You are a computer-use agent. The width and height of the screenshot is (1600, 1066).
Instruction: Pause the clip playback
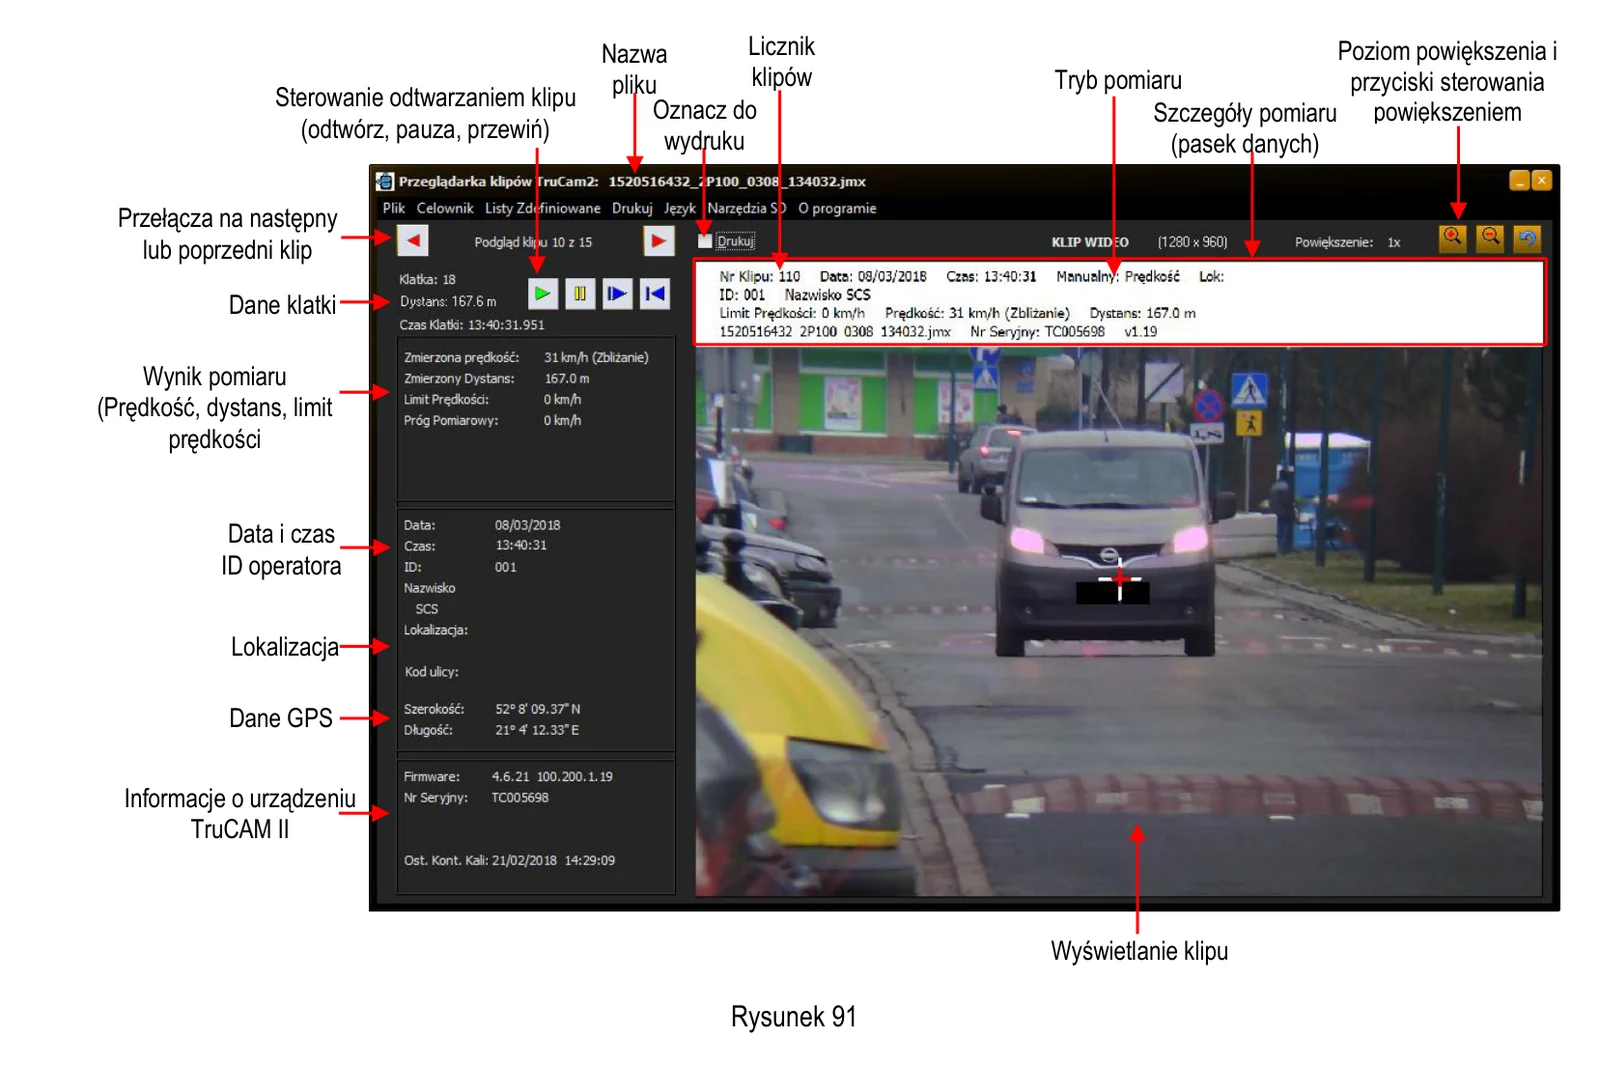pos(580,294)
